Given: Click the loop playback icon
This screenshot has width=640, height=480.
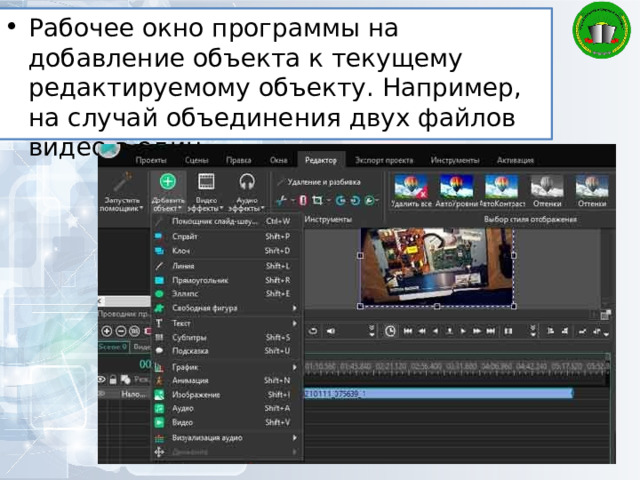Looking at the screenshot, I should click(x=313, y=331).
